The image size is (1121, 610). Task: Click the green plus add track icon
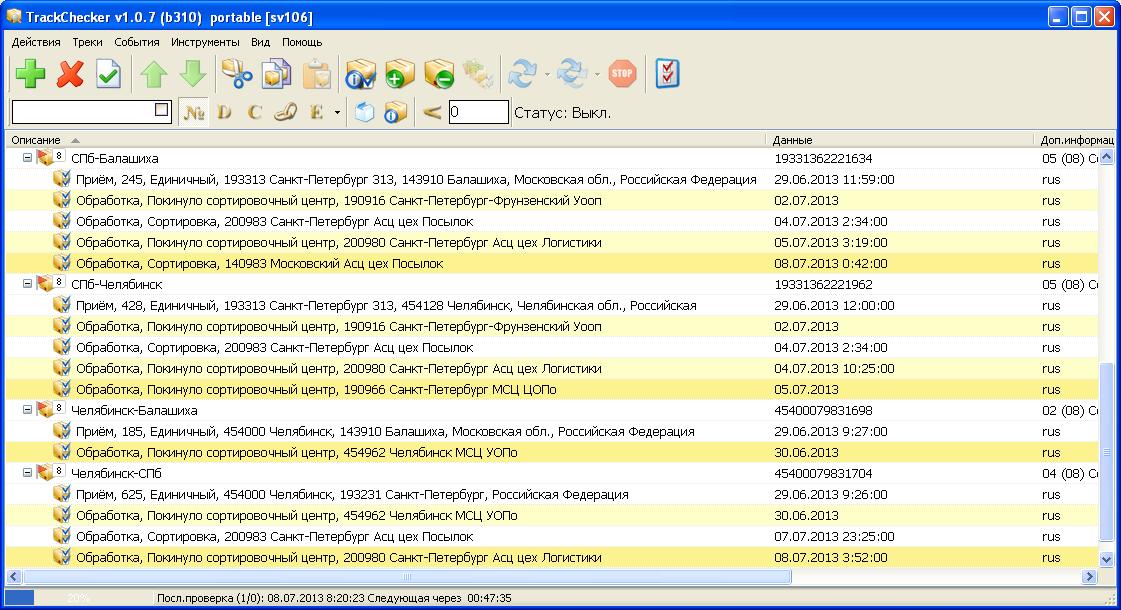(x=30, y=74)
